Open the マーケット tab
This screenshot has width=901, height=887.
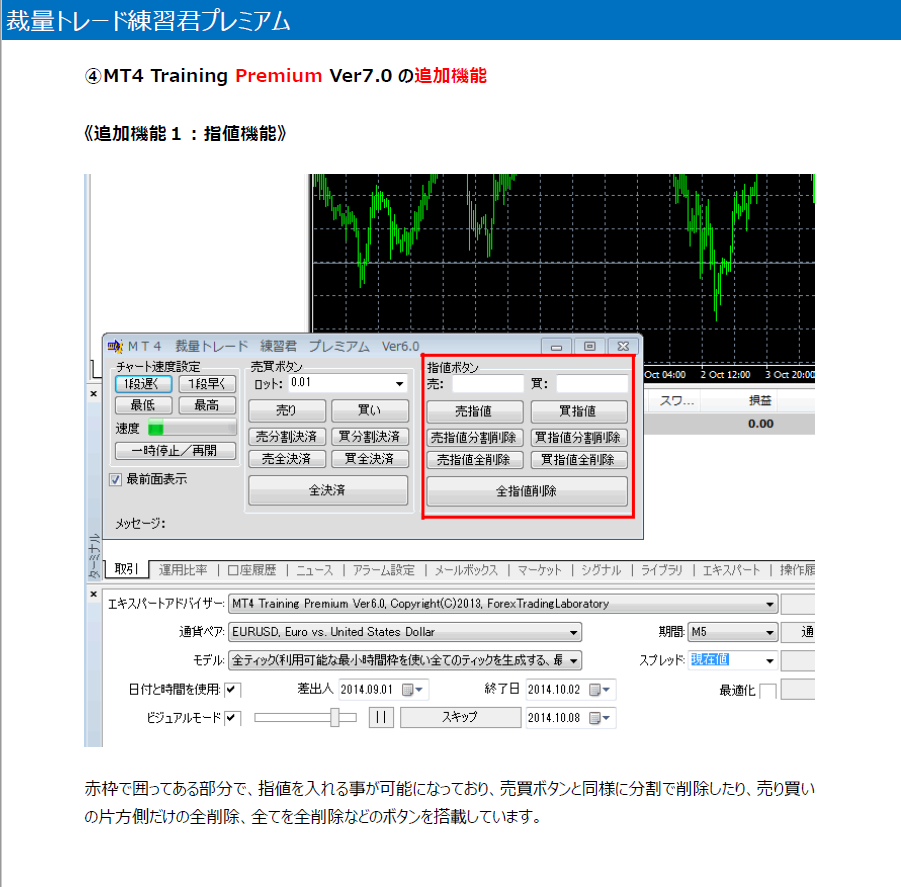pos(539,570)
